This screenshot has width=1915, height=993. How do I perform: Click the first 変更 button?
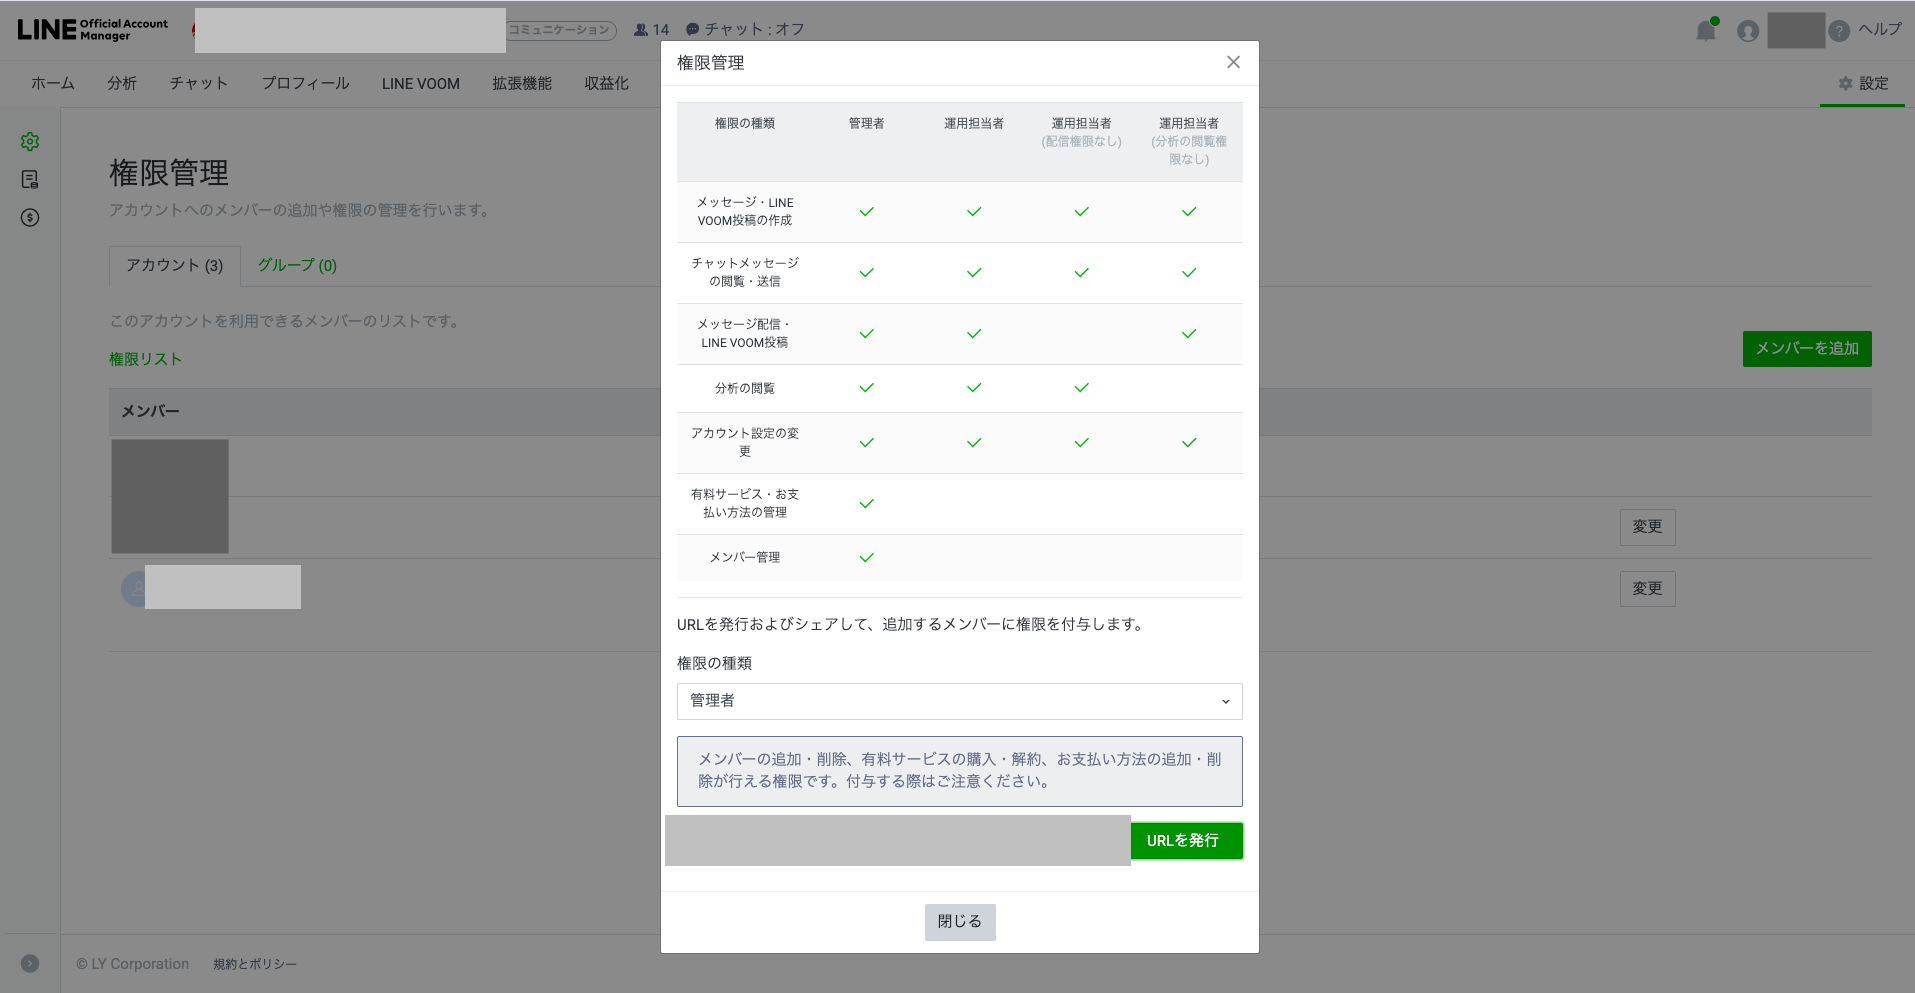[1647, 527]
